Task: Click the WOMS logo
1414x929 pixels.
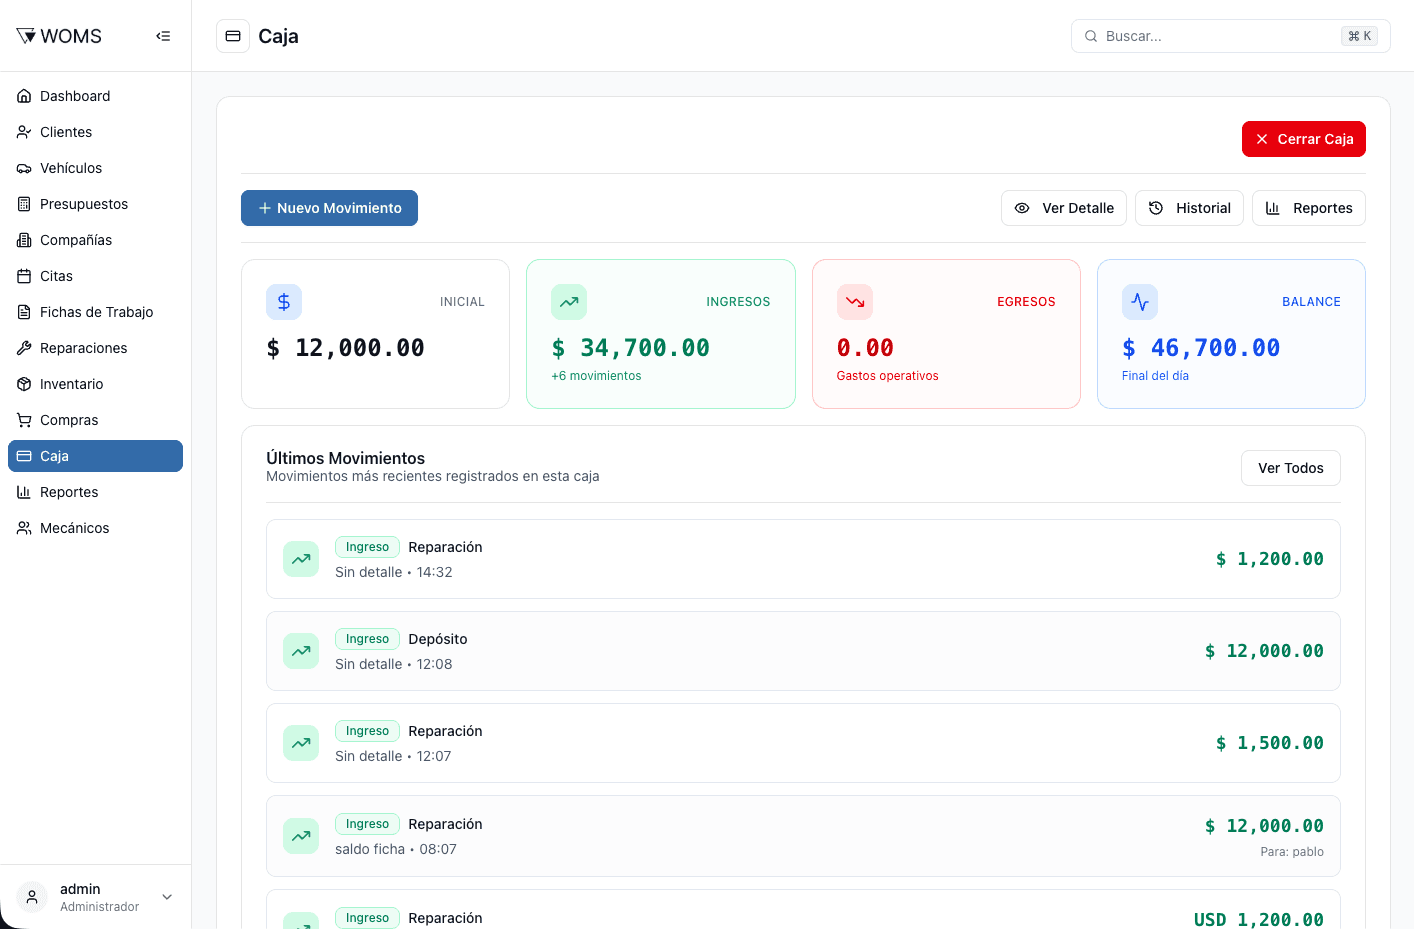Action: click(59, 36)
